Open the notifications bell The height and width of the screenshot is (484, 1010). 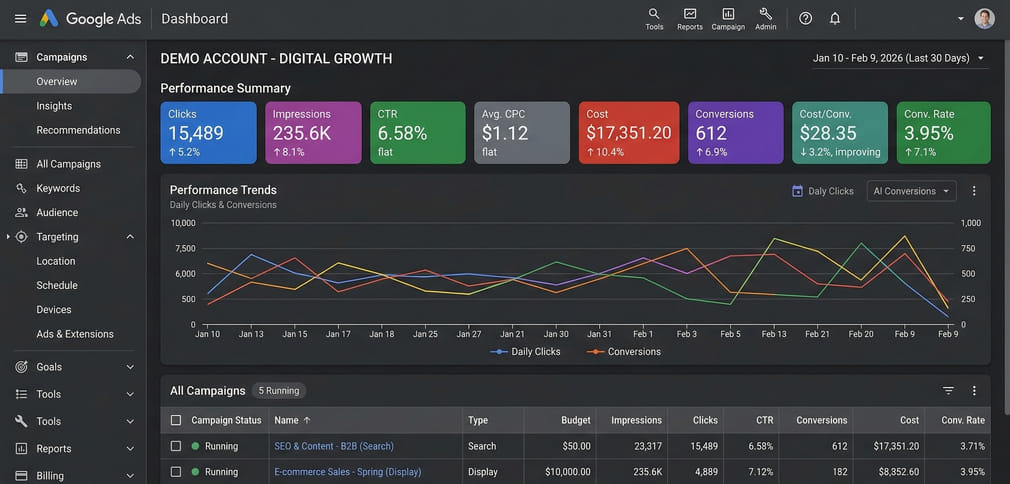click(835, 19)
